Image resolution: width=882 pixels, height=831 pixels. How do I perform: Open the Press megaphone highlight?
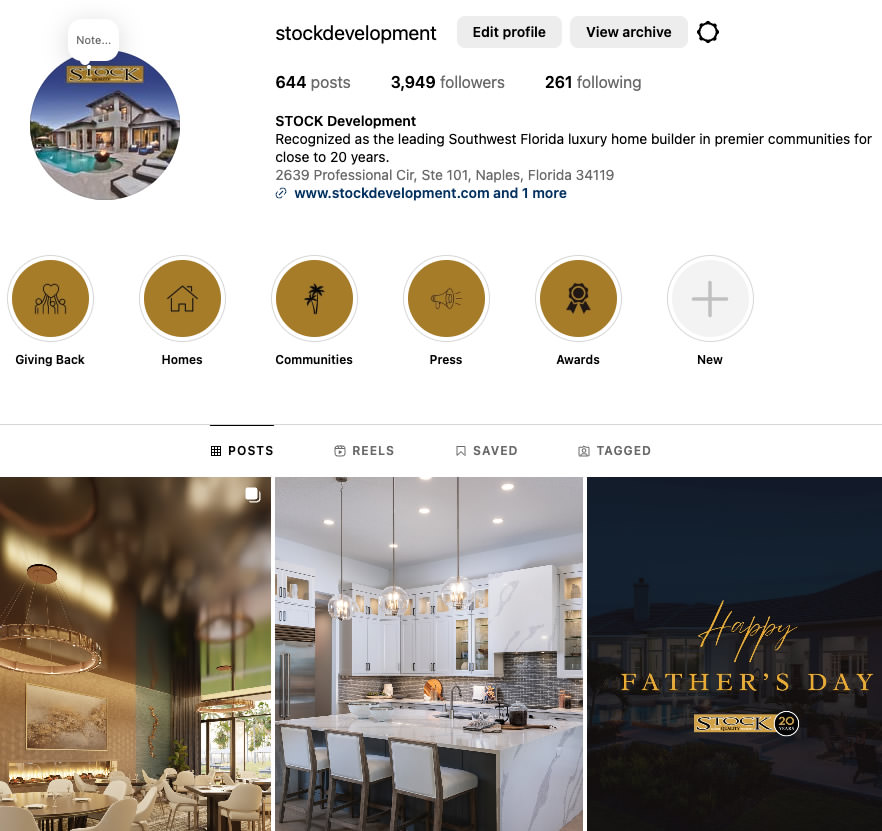pyautogui.click(x=446, y=299)
